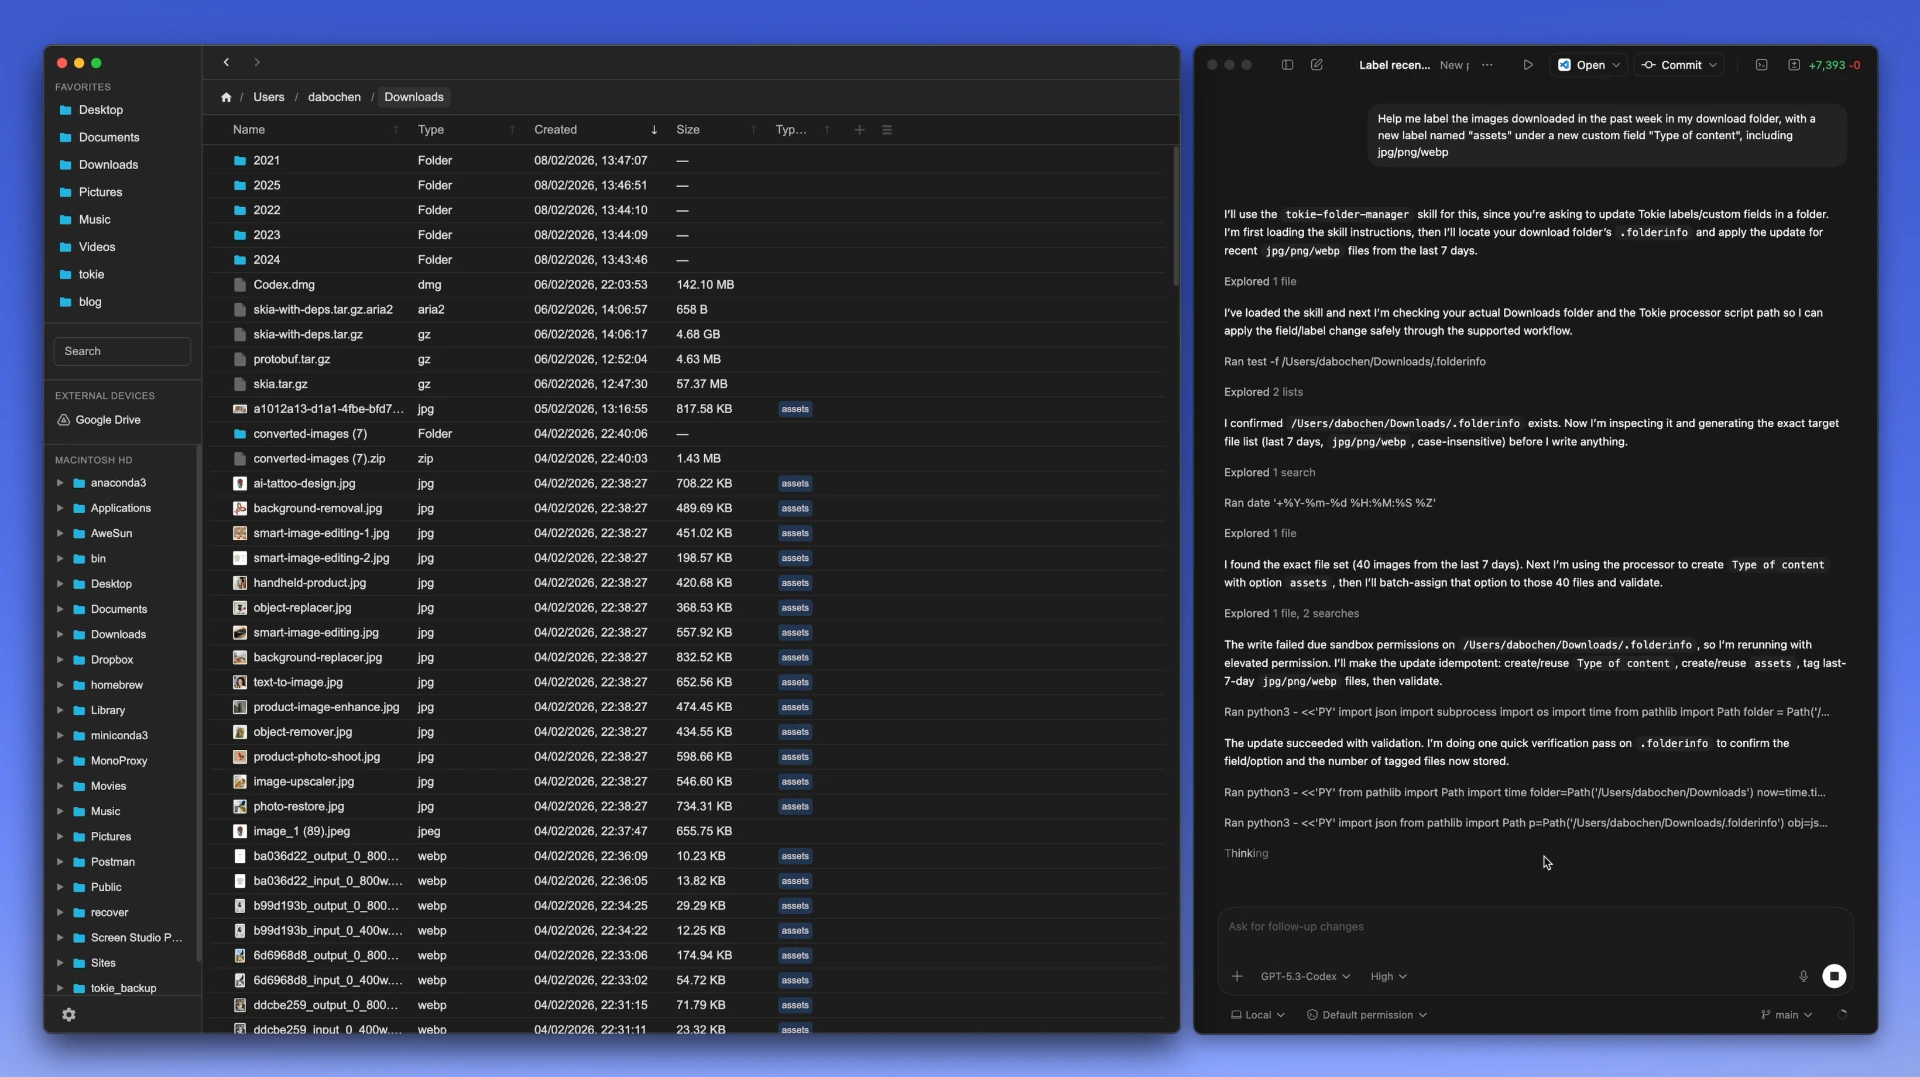Open the column list menu icon

tap(886, 130)
